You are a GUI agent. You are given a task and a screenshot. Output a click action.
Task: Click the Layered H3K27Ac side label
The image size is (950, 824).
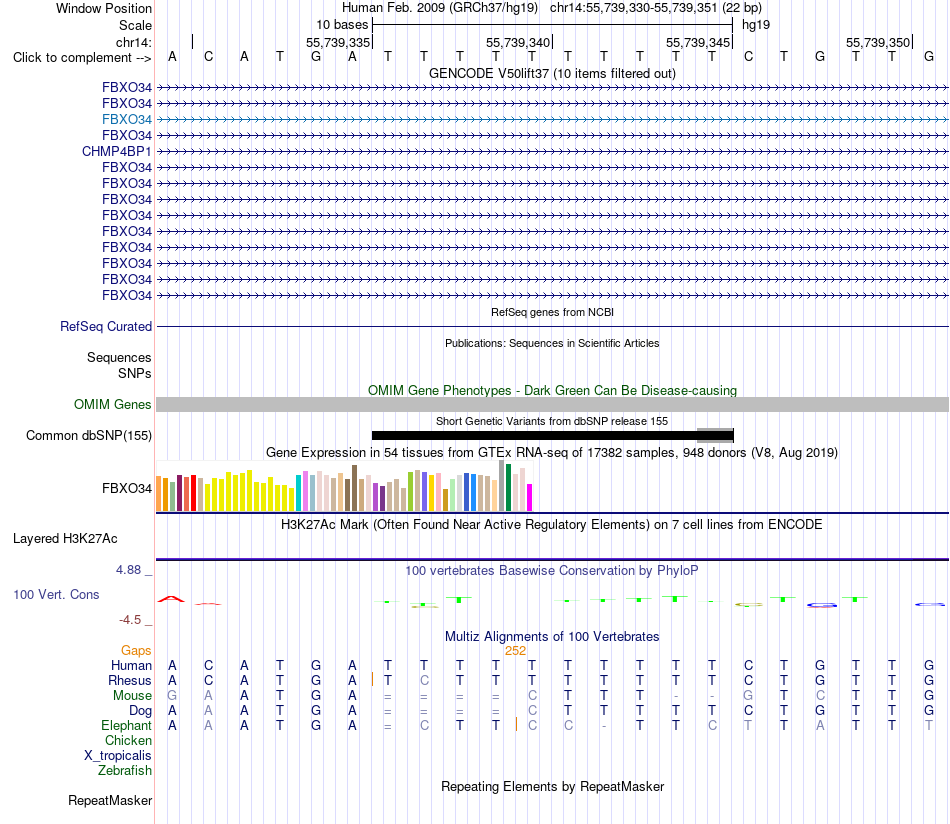65,539
